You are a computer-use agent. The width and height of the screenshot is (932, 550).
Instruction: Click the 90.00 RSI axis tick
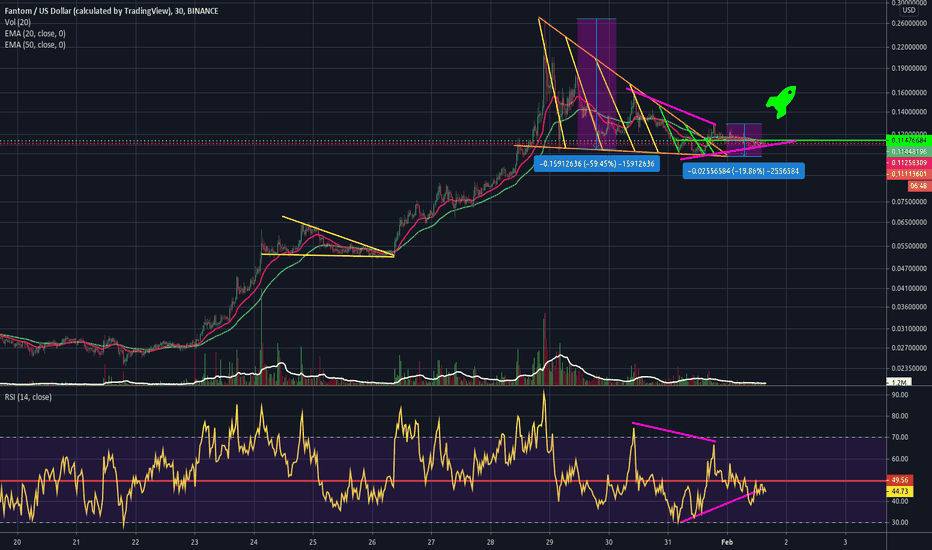[x=899, y=394]
